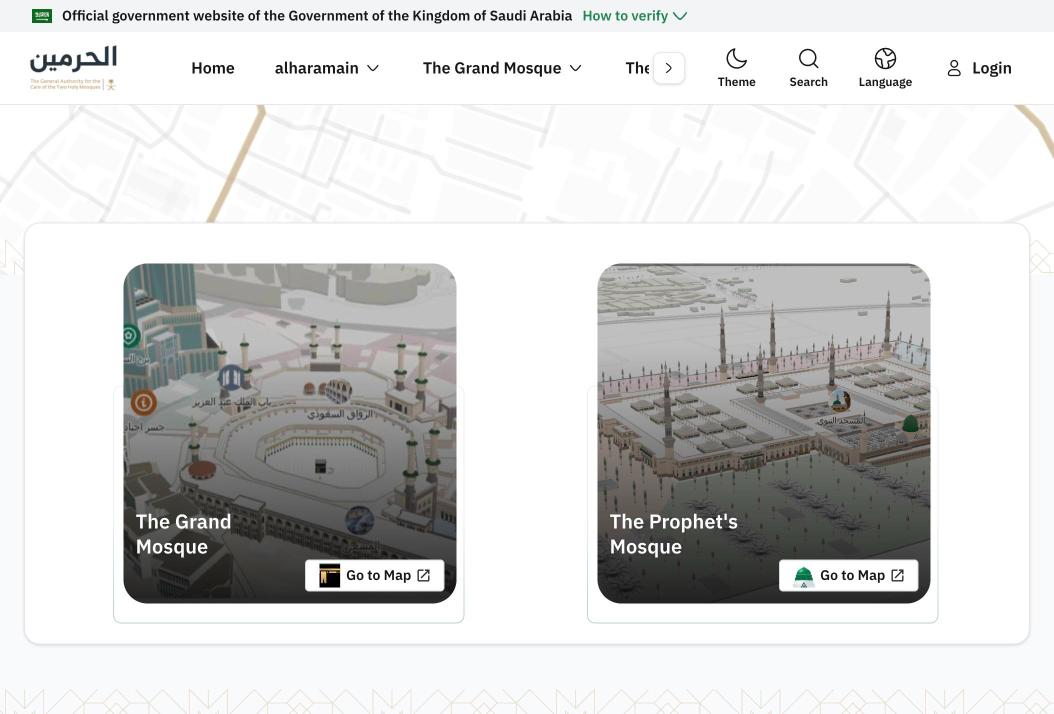Viewport: 1054px width, 714px height.
Task: Click the Login user icon
Action: 954,68
